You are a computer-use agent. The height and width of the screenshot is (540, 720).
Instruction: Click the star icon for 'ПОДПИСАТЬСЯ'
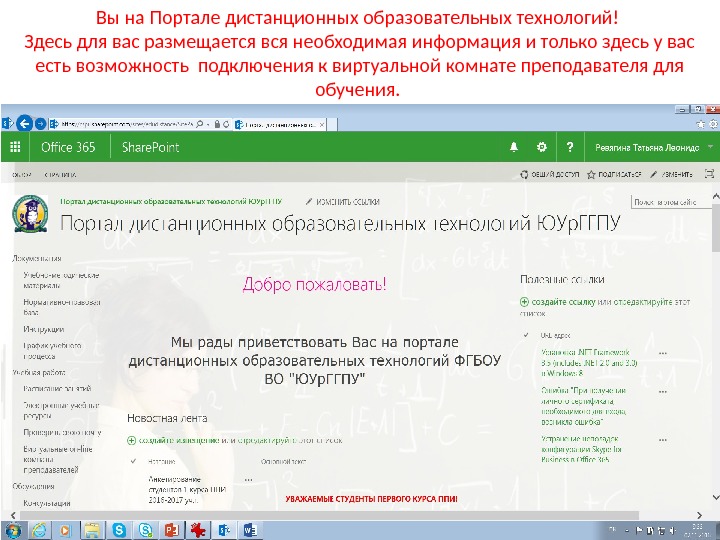click(x=591, y=174)
